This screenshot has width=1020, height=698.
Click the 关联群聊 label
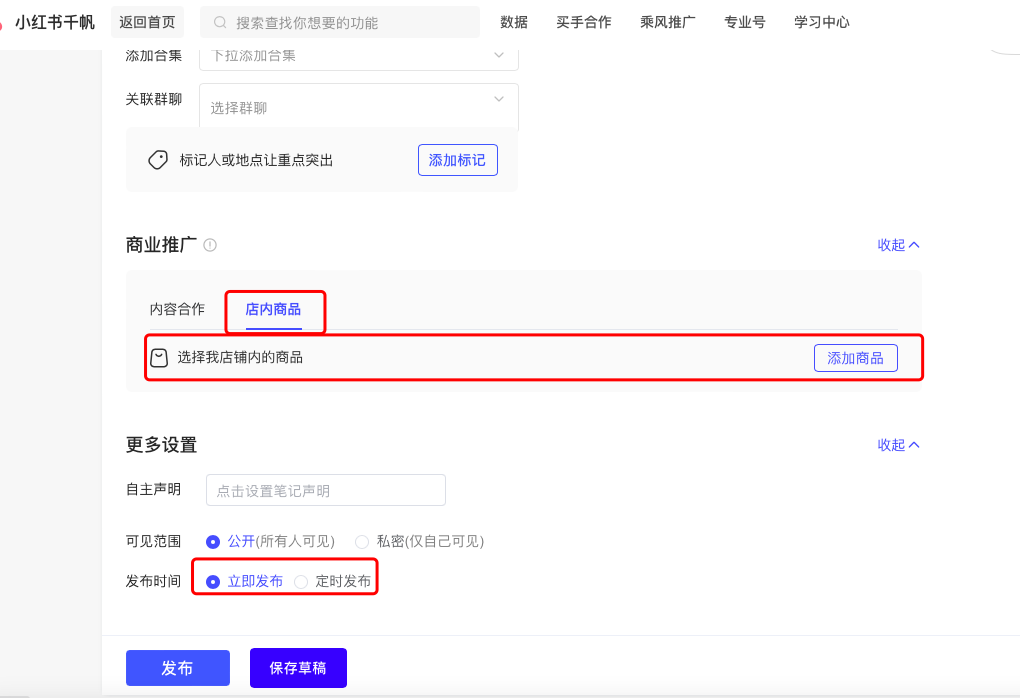pos(154,99)
